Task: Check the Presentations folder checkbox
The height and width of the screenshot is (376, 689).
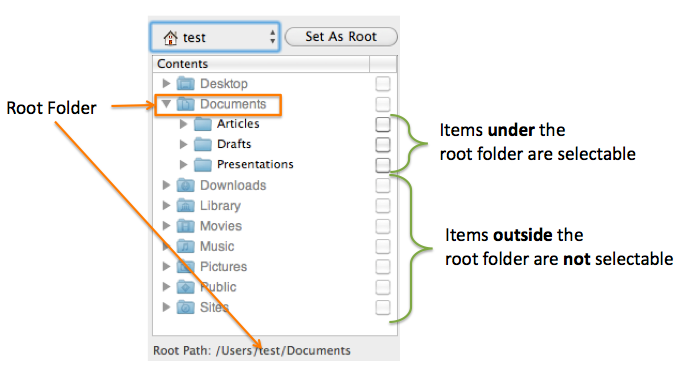Action: tap(383, 165)
